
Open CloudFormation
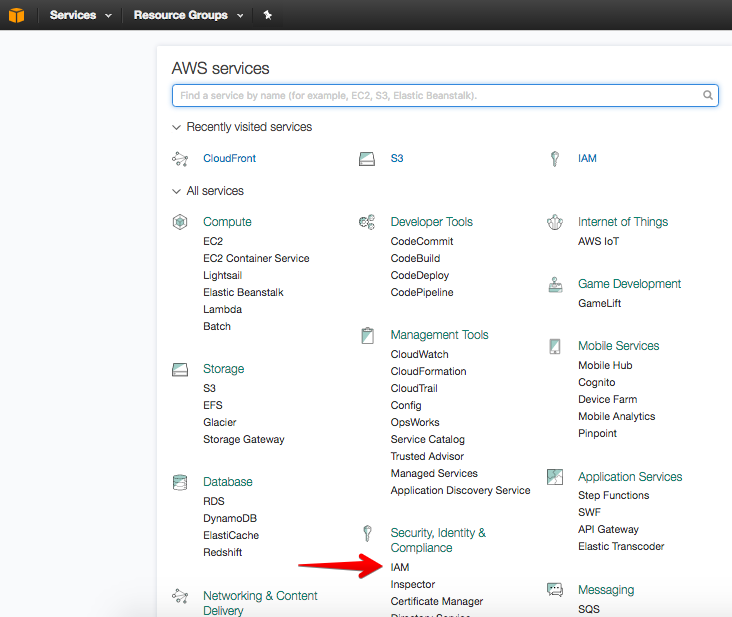click(429, 372)
